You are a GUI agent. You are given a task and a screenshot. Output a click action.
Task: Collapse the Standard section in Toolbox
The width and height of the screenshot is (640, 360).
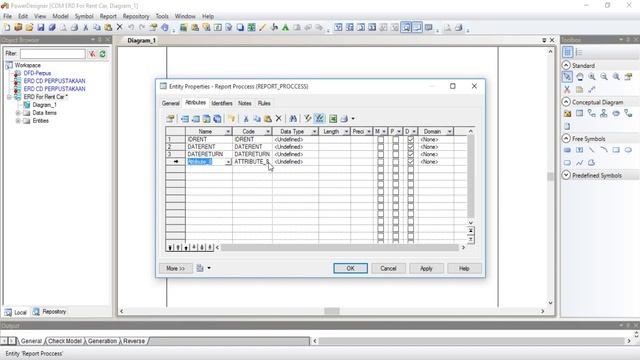pyautogui.click(x=566, y=65)
